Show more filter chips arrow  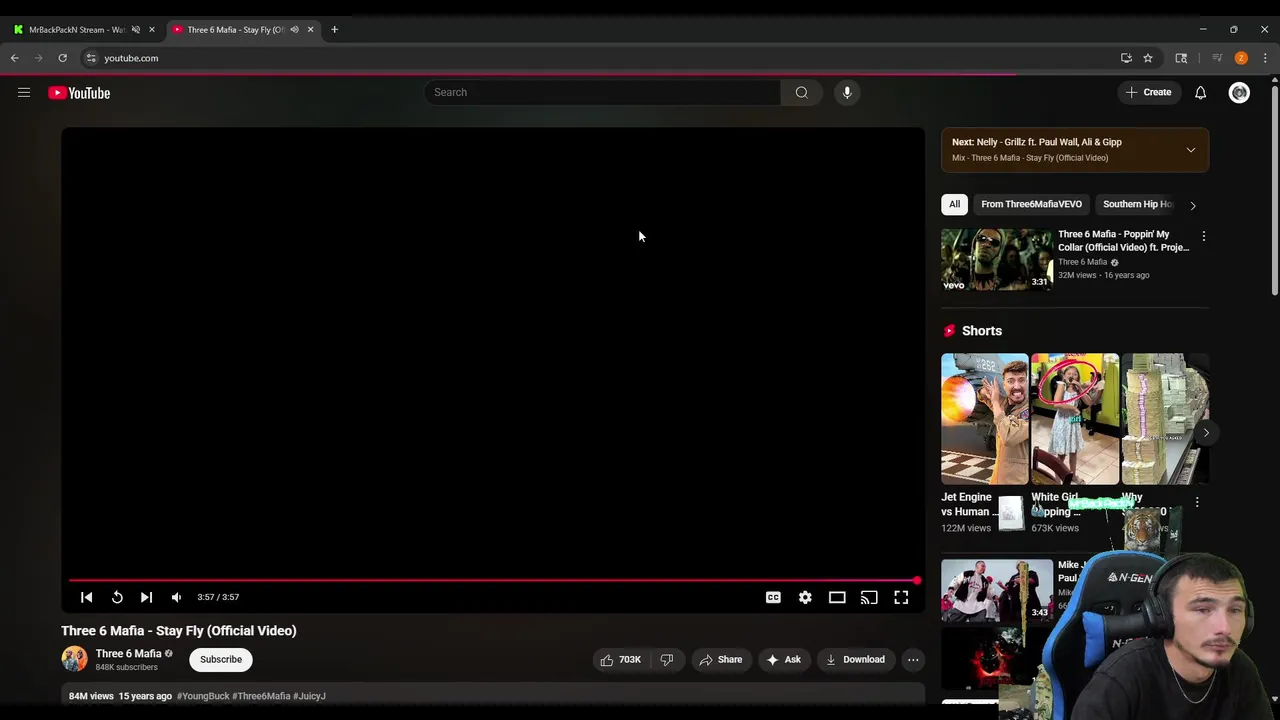click(1193, 205)
